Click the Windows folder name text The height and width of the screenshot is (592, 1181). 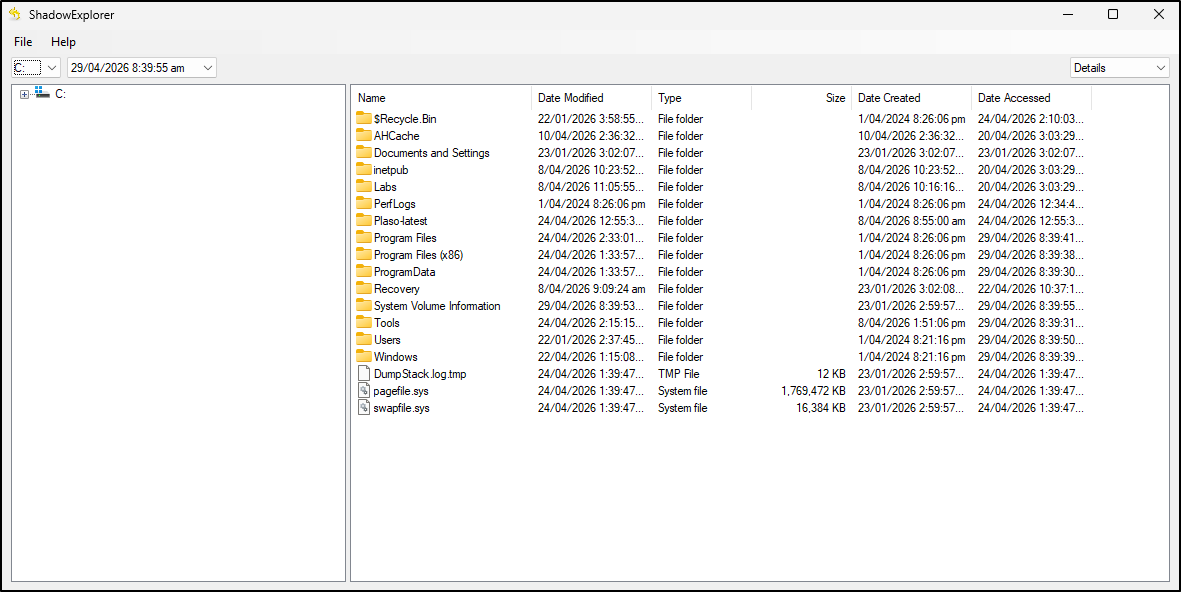coord(395,356)
